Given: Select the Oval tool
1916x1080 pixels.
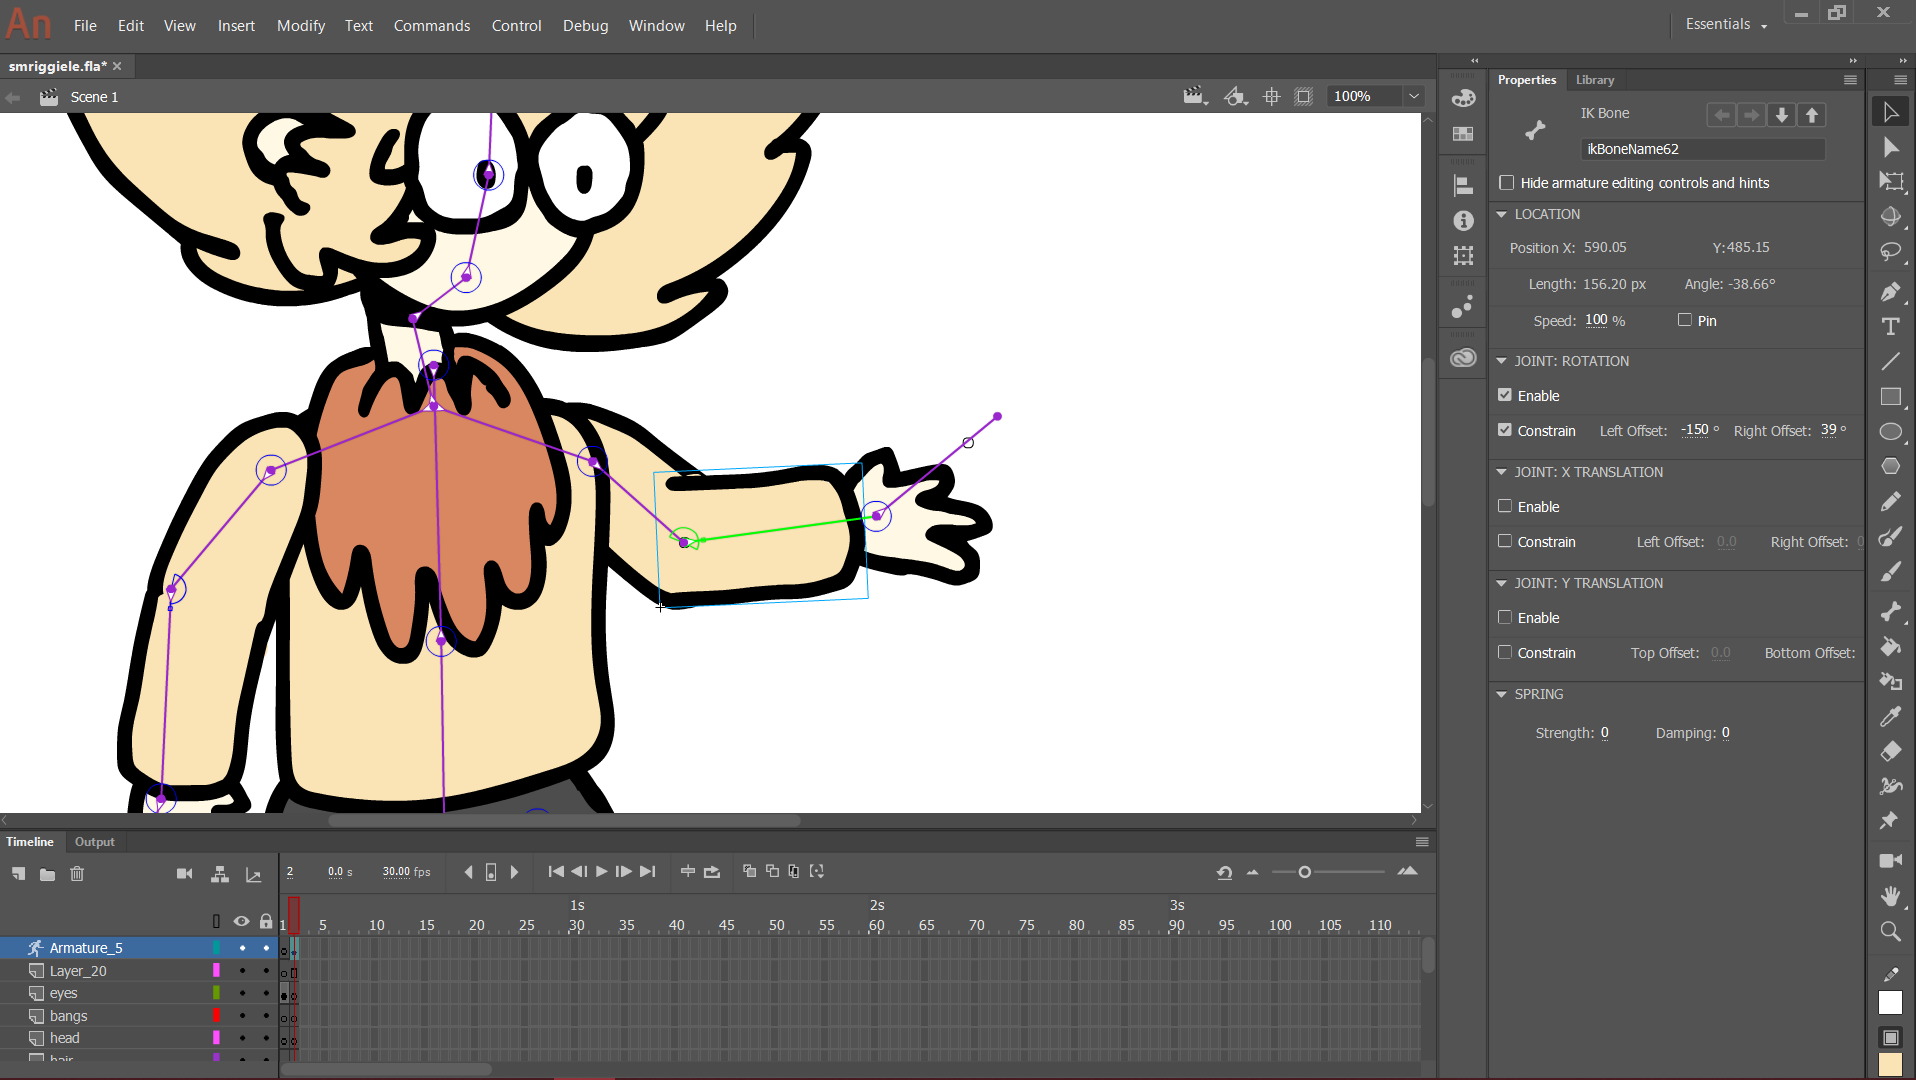Looking at the screenshot, I should click(x=1890, y=431).
